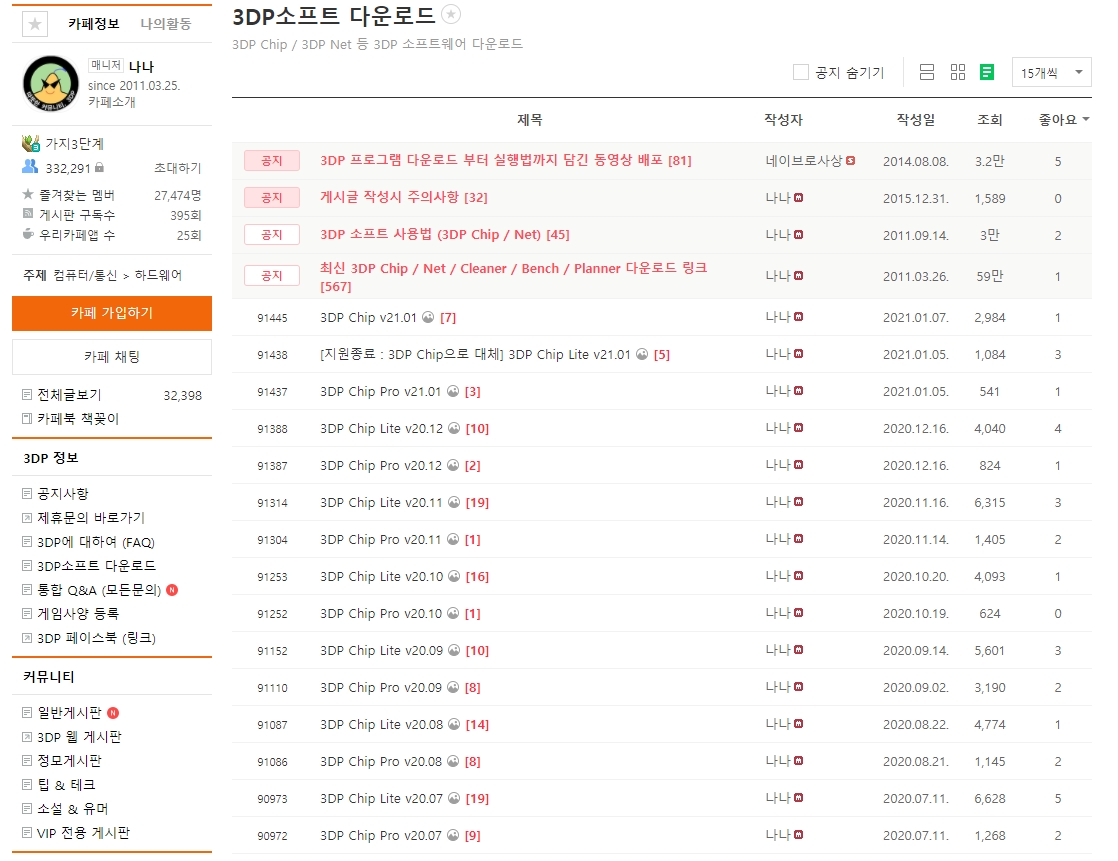
Task: Open 3DP에 대하여 (FAQ) board
Action: pos(96,542)
